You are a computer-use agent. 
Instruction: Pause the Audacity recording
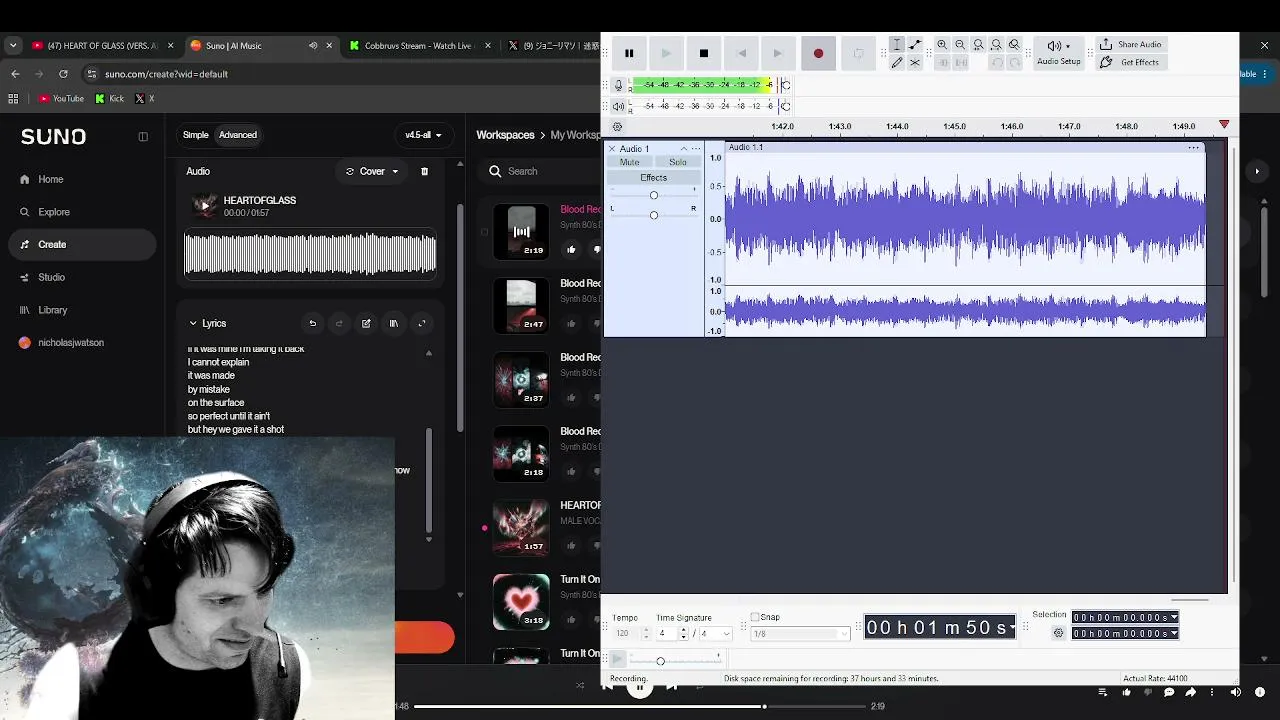pyautogui.click(x=629, y=53)
